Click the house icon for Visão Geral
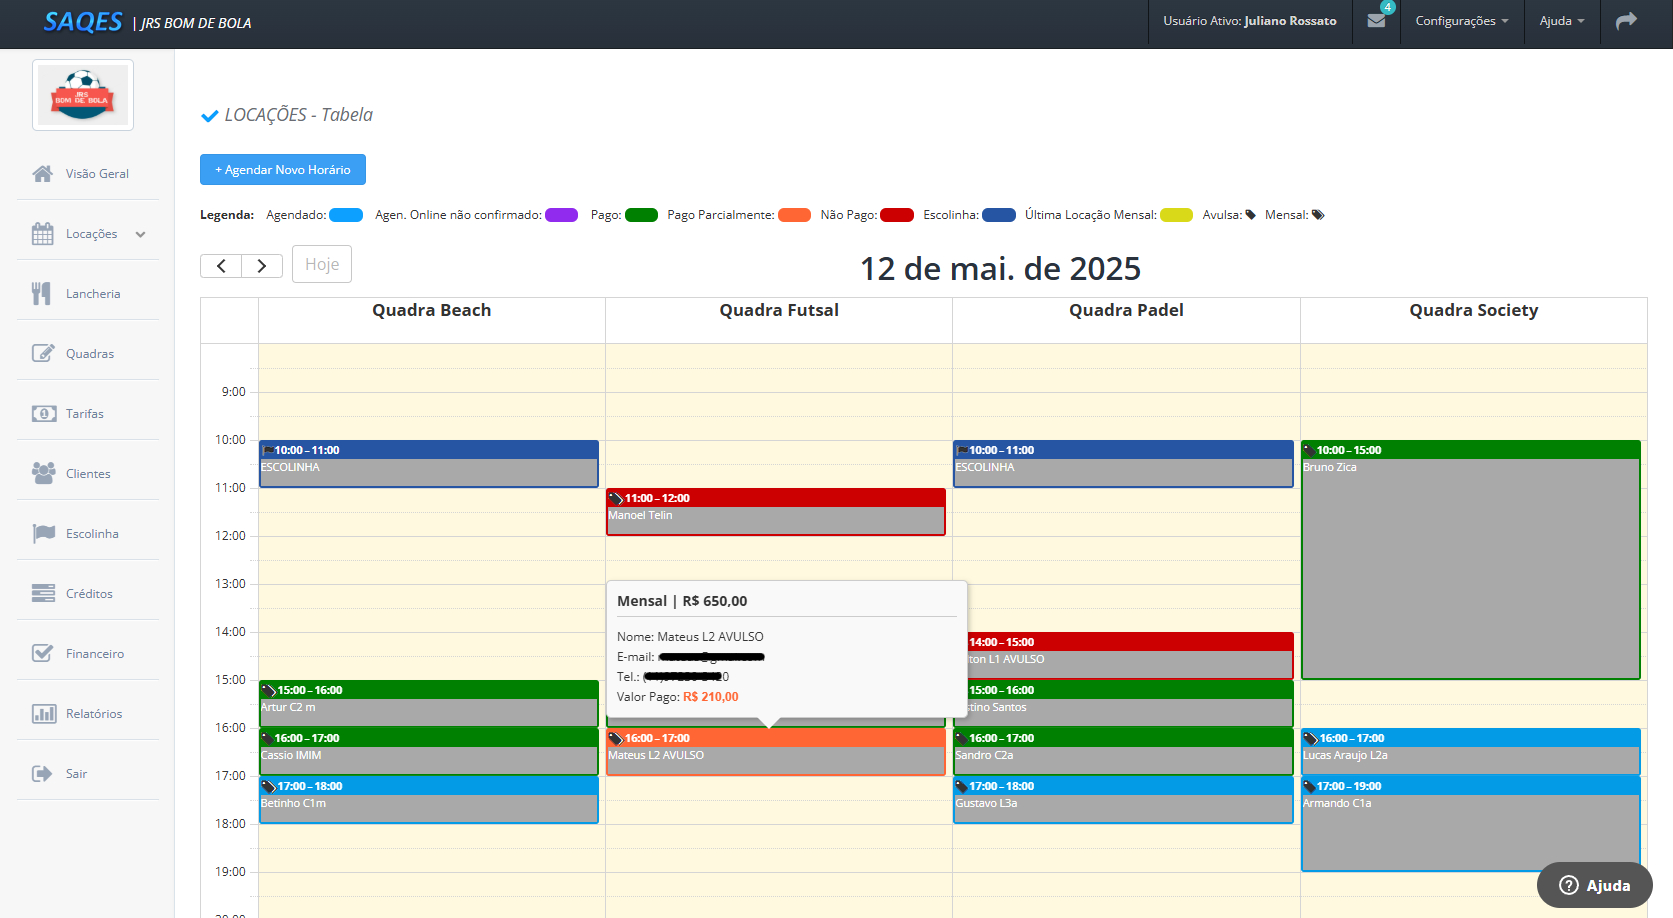Screen dimensions: 1673x918 click(x=42, y=174)
